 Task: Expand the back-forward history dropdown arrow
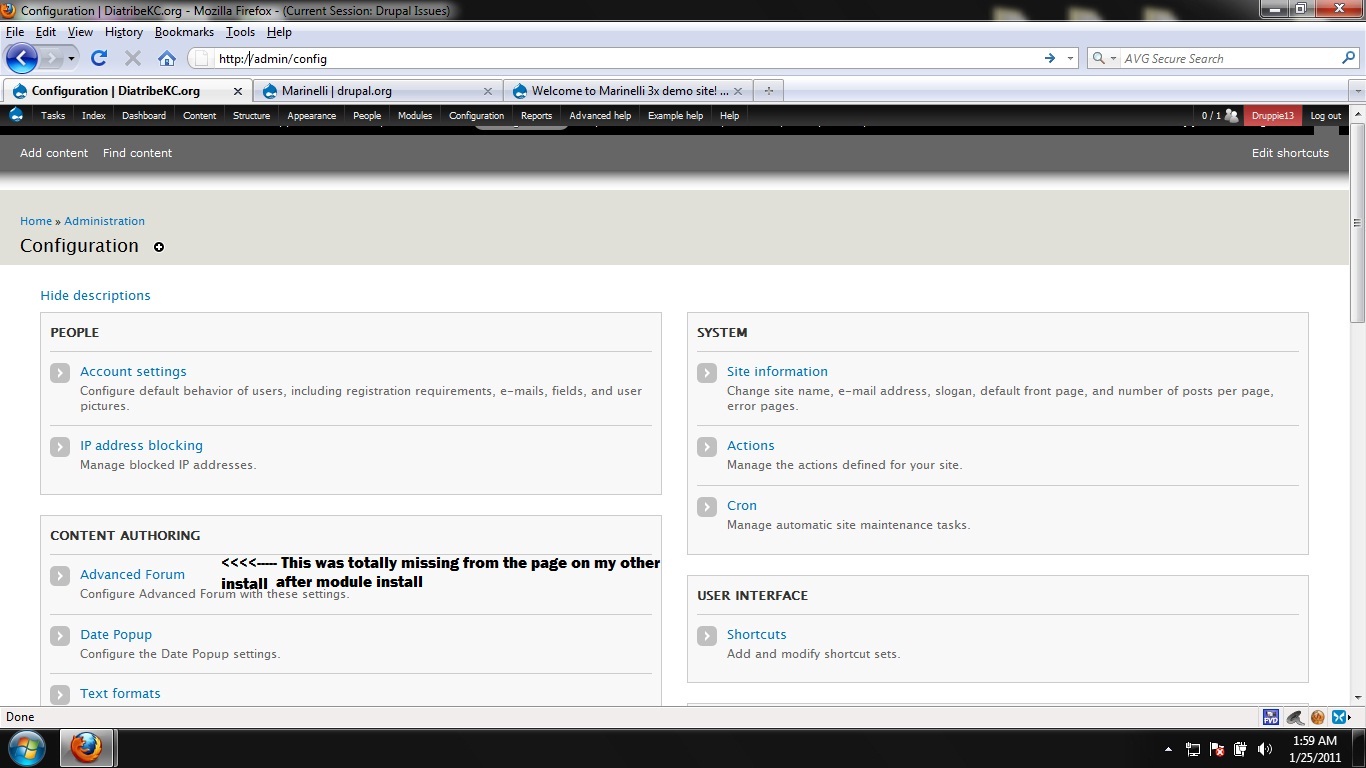73,58
